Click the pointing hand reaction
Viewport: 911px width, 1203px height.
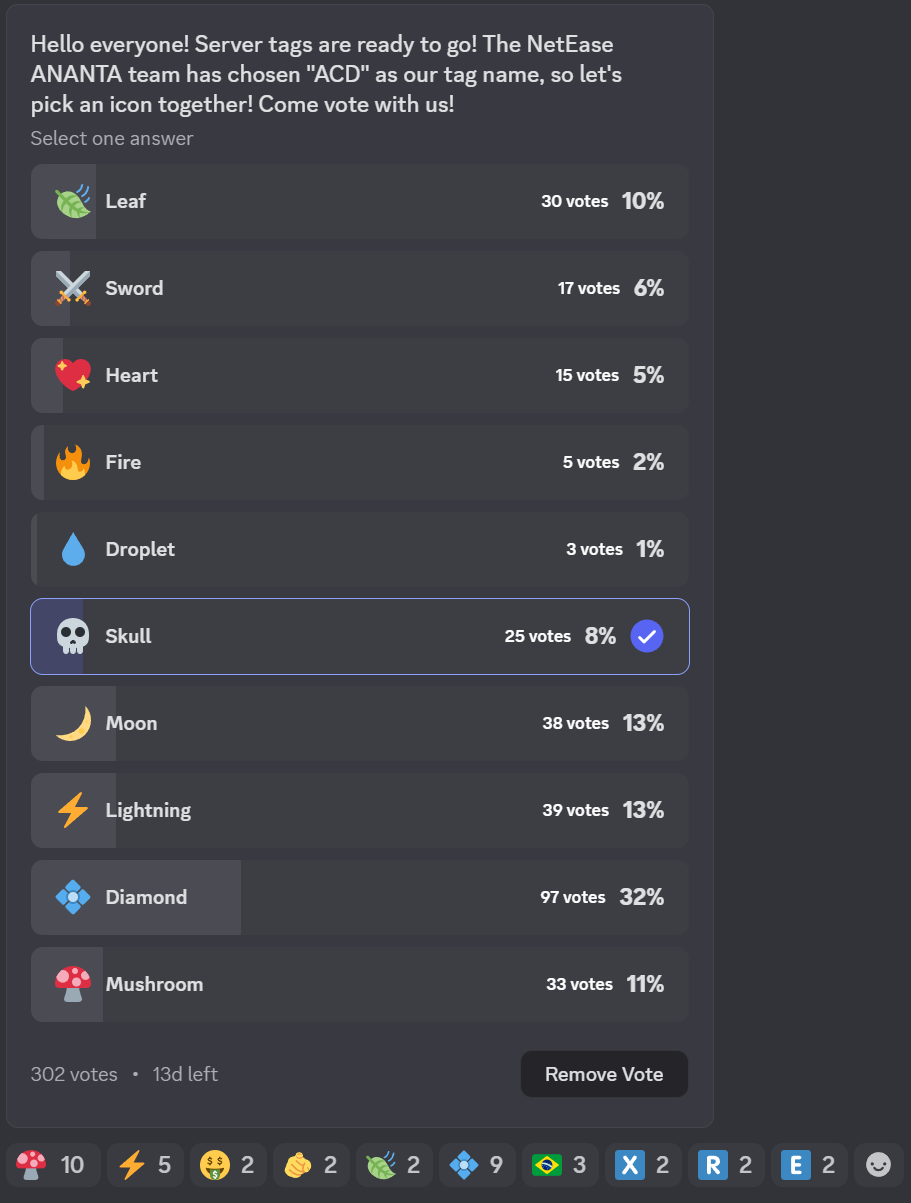coord(311,1165)
